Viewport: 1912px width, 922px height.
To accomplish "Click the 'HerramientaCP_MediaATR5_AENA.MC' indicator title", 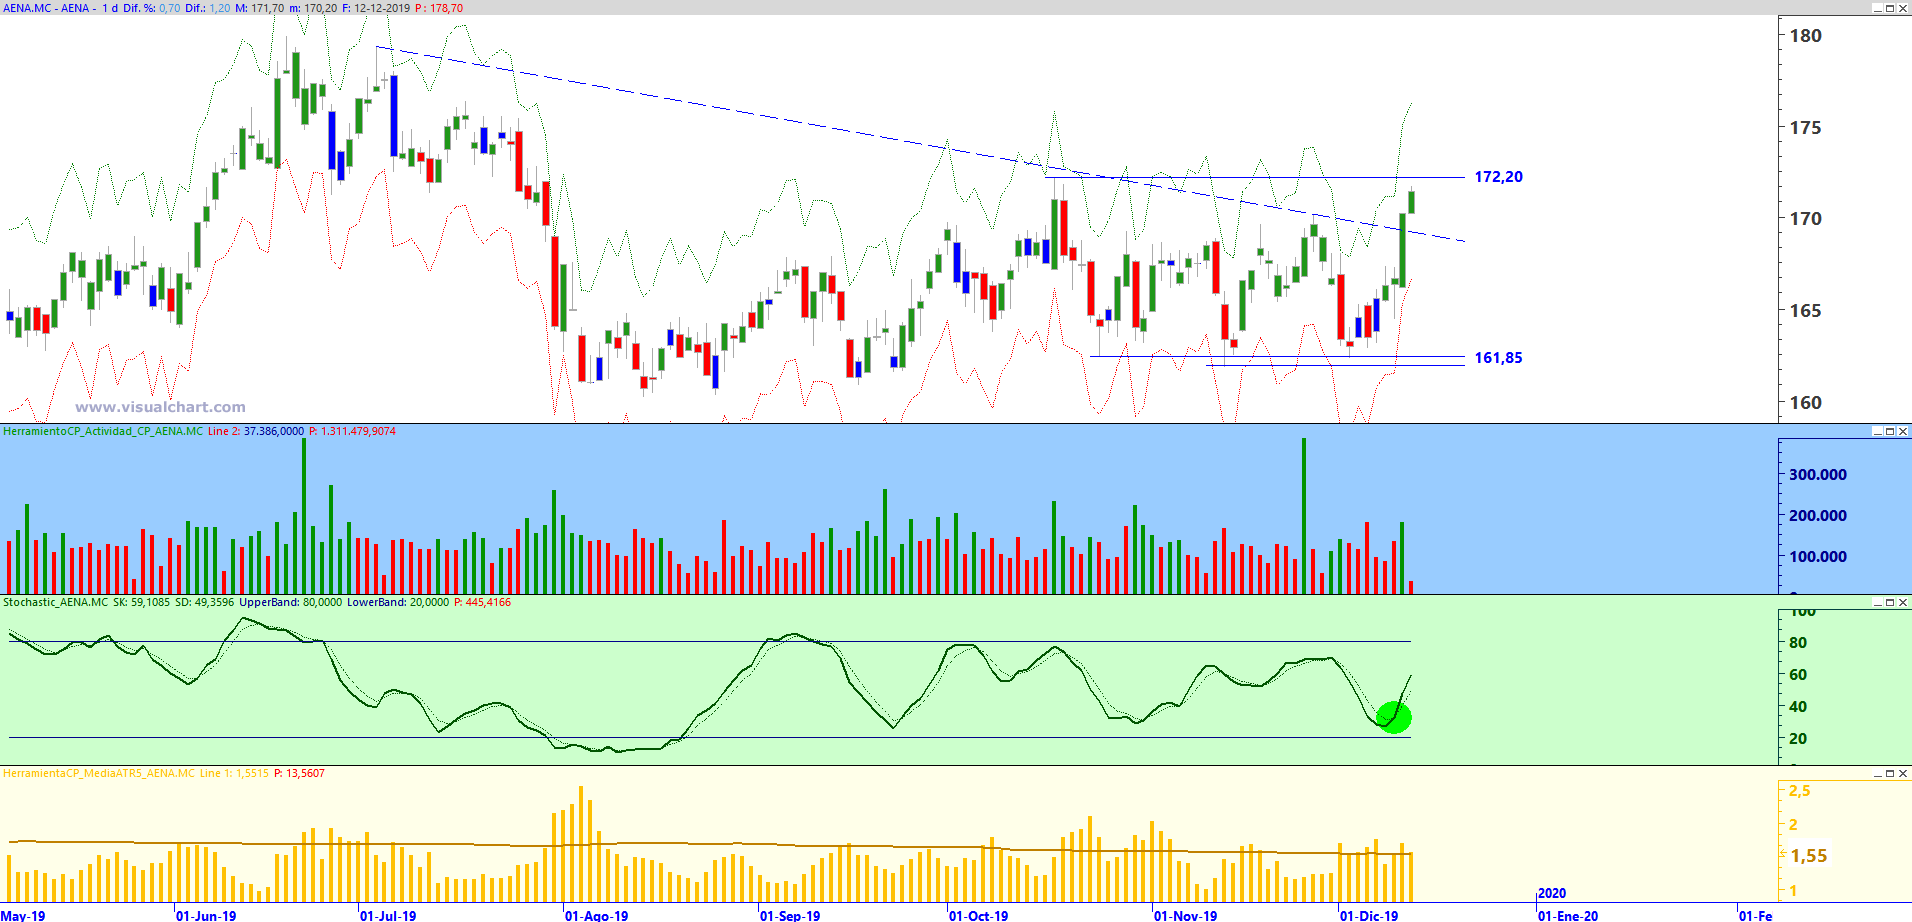I will tap(99, 773).
